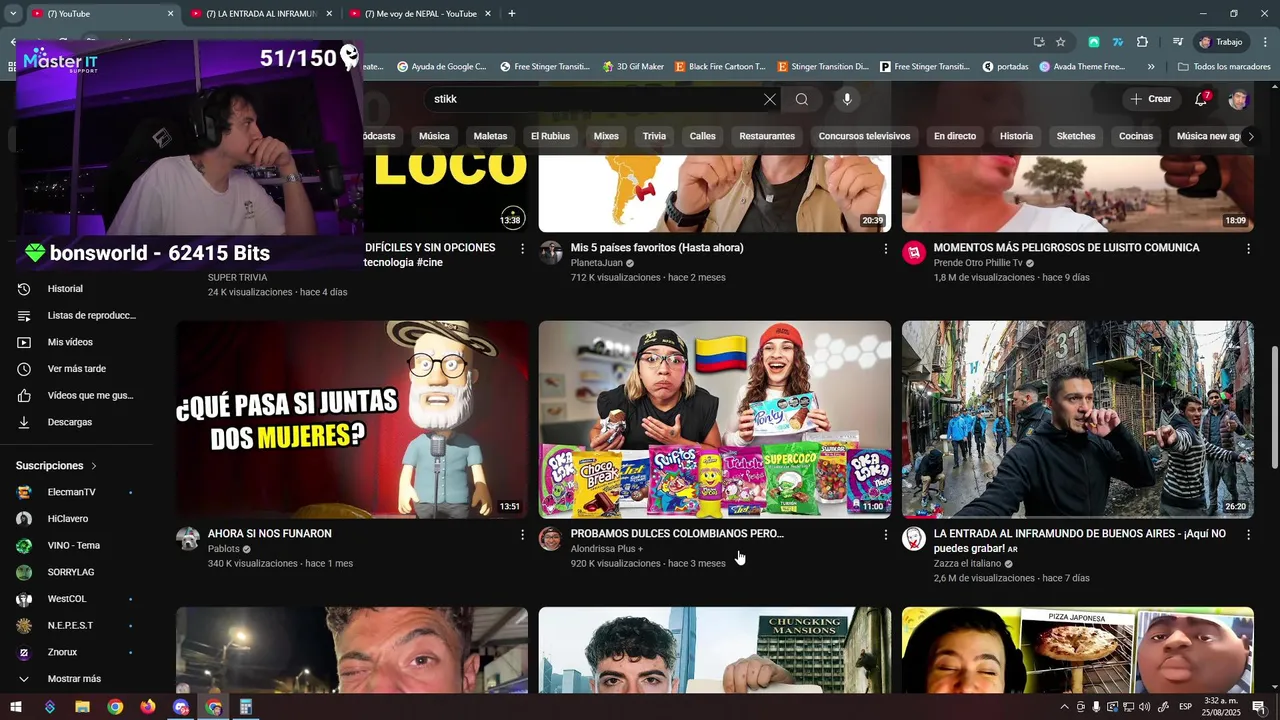Open options menu for 'MOMENTOS MÁS PELIGROSOS'
Viewport: 1280px width, 720px height.
click(x=1248, y=248)
